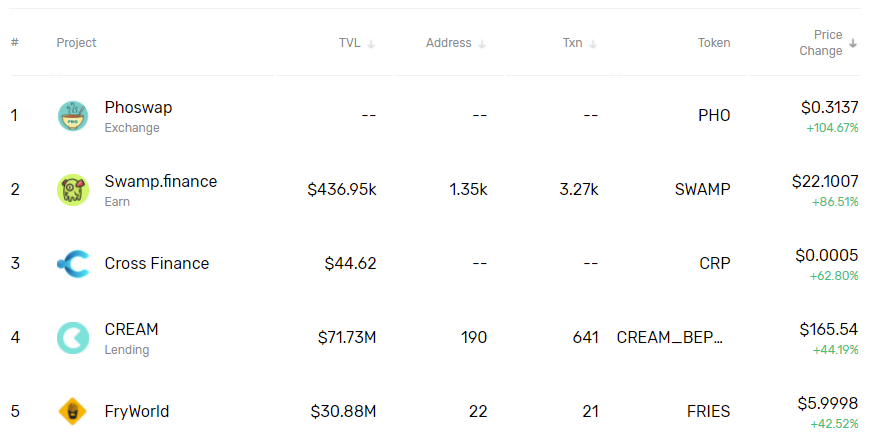Sort by TVL arrow icon
Viewport: 880px width, 440px height.
click(371, 44)
